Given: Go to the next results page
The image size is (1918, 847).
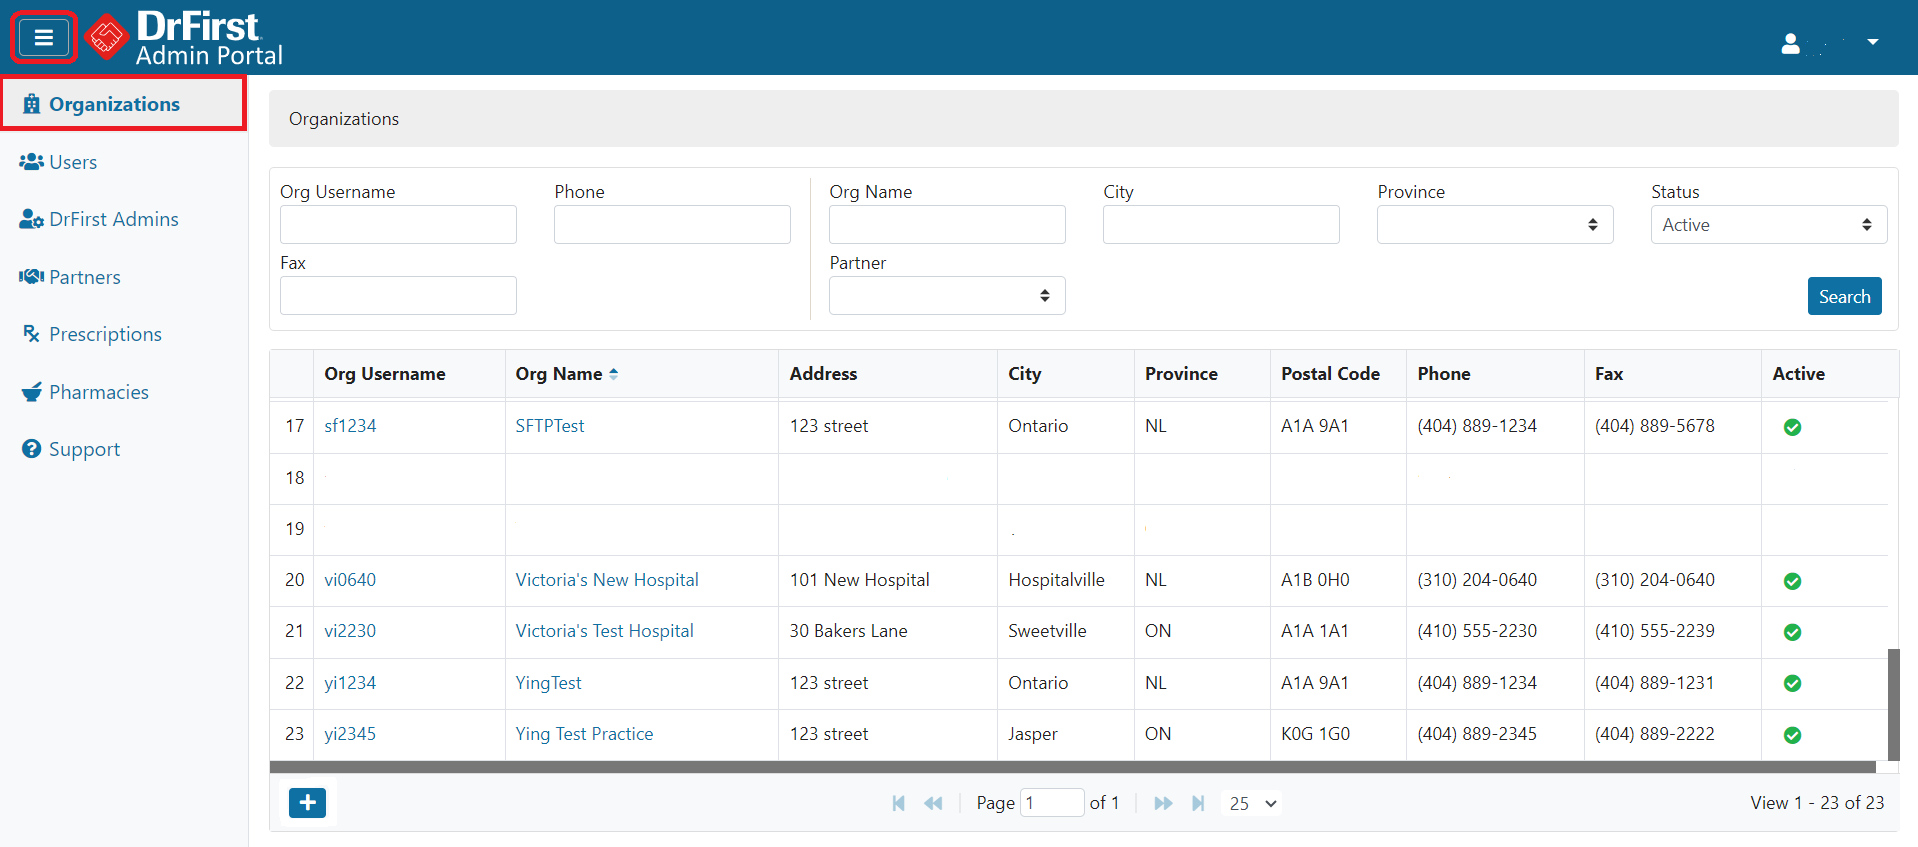Looking at the screenshot, I should point(1163,803).
